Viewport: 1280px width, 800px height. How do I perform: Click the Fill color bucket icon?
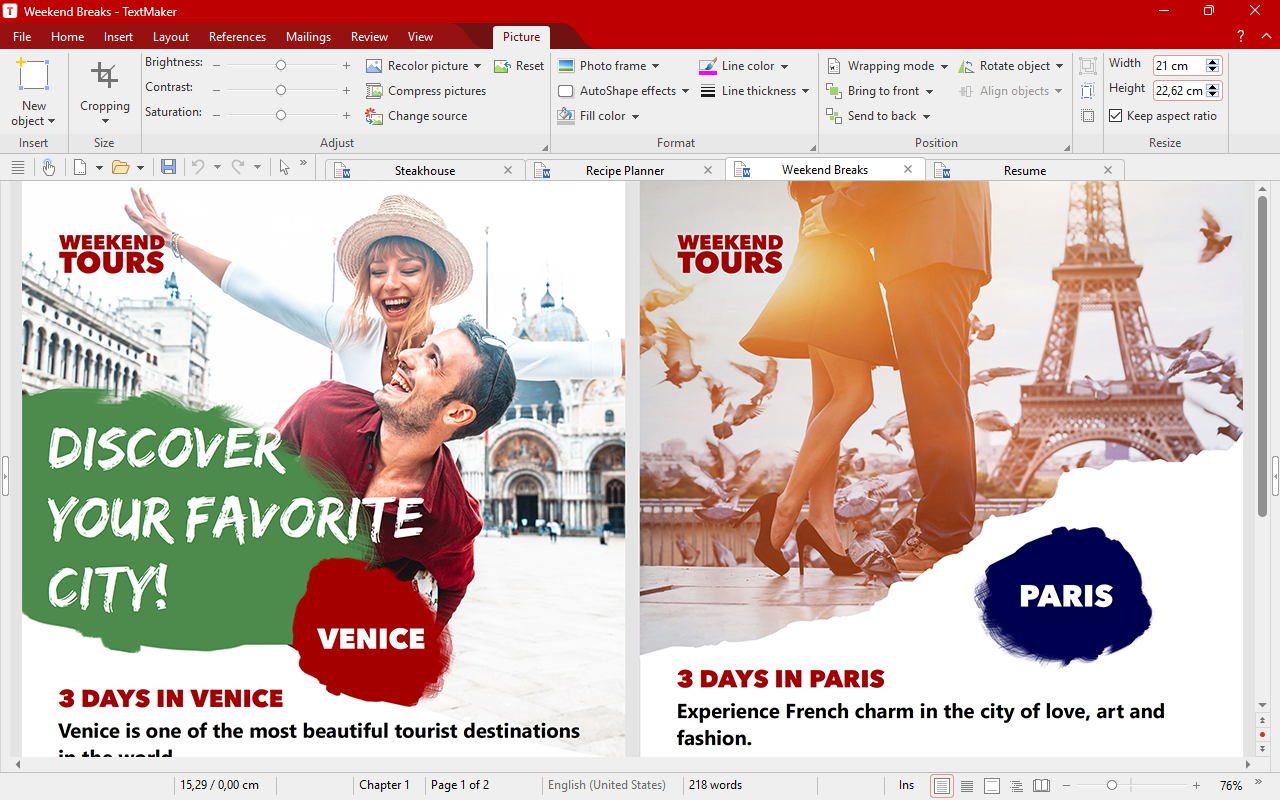click(x=566, y=116)
